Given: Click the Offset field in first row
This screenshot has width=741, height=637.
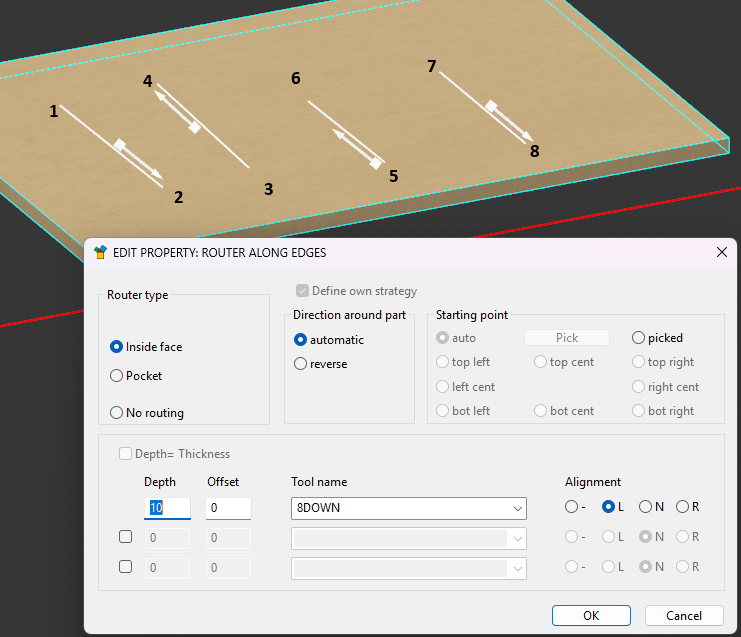Looking at the screenshot, I should [228, 508].
